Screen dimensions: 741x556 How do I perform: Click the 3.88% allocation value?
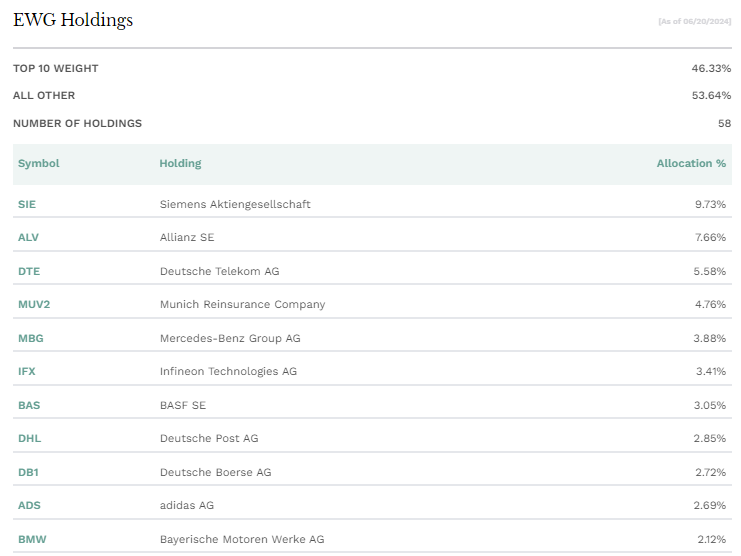pos(709,338)
